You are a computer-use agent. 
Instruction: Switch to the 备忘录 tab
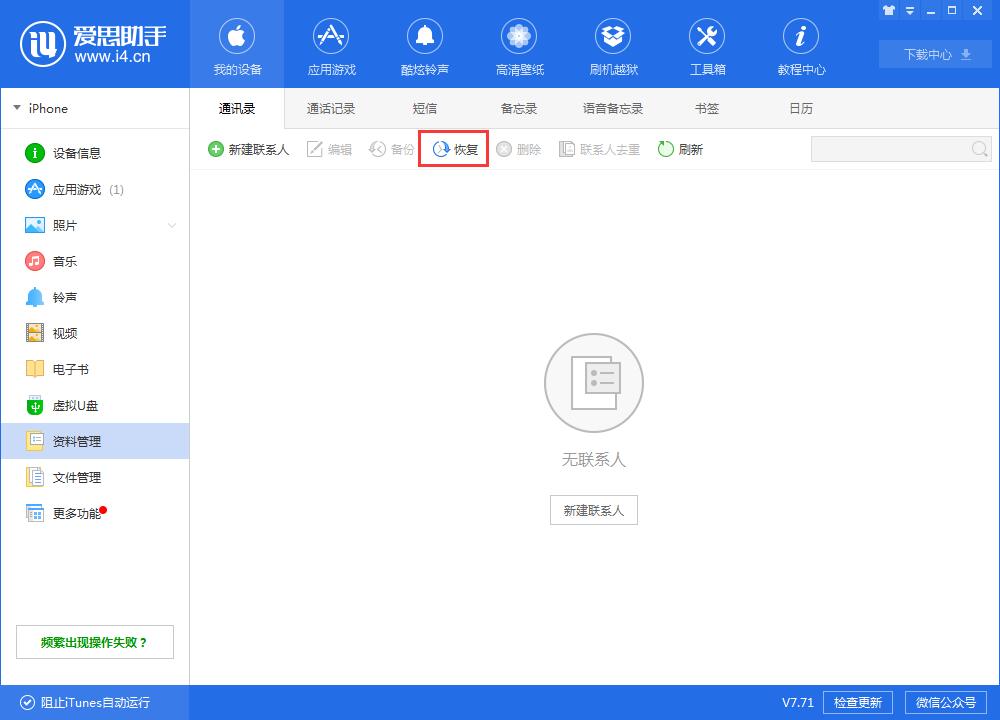pyautogui.click(x=518, y=108)
